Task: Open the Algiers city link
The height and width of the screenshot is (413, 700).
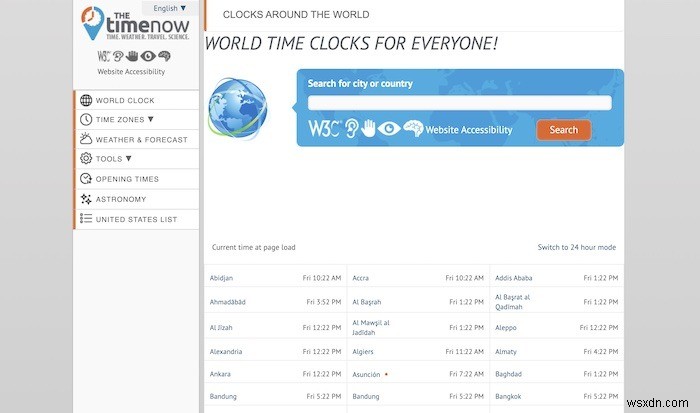Action: pyautogui.click(x=362, y=351)
